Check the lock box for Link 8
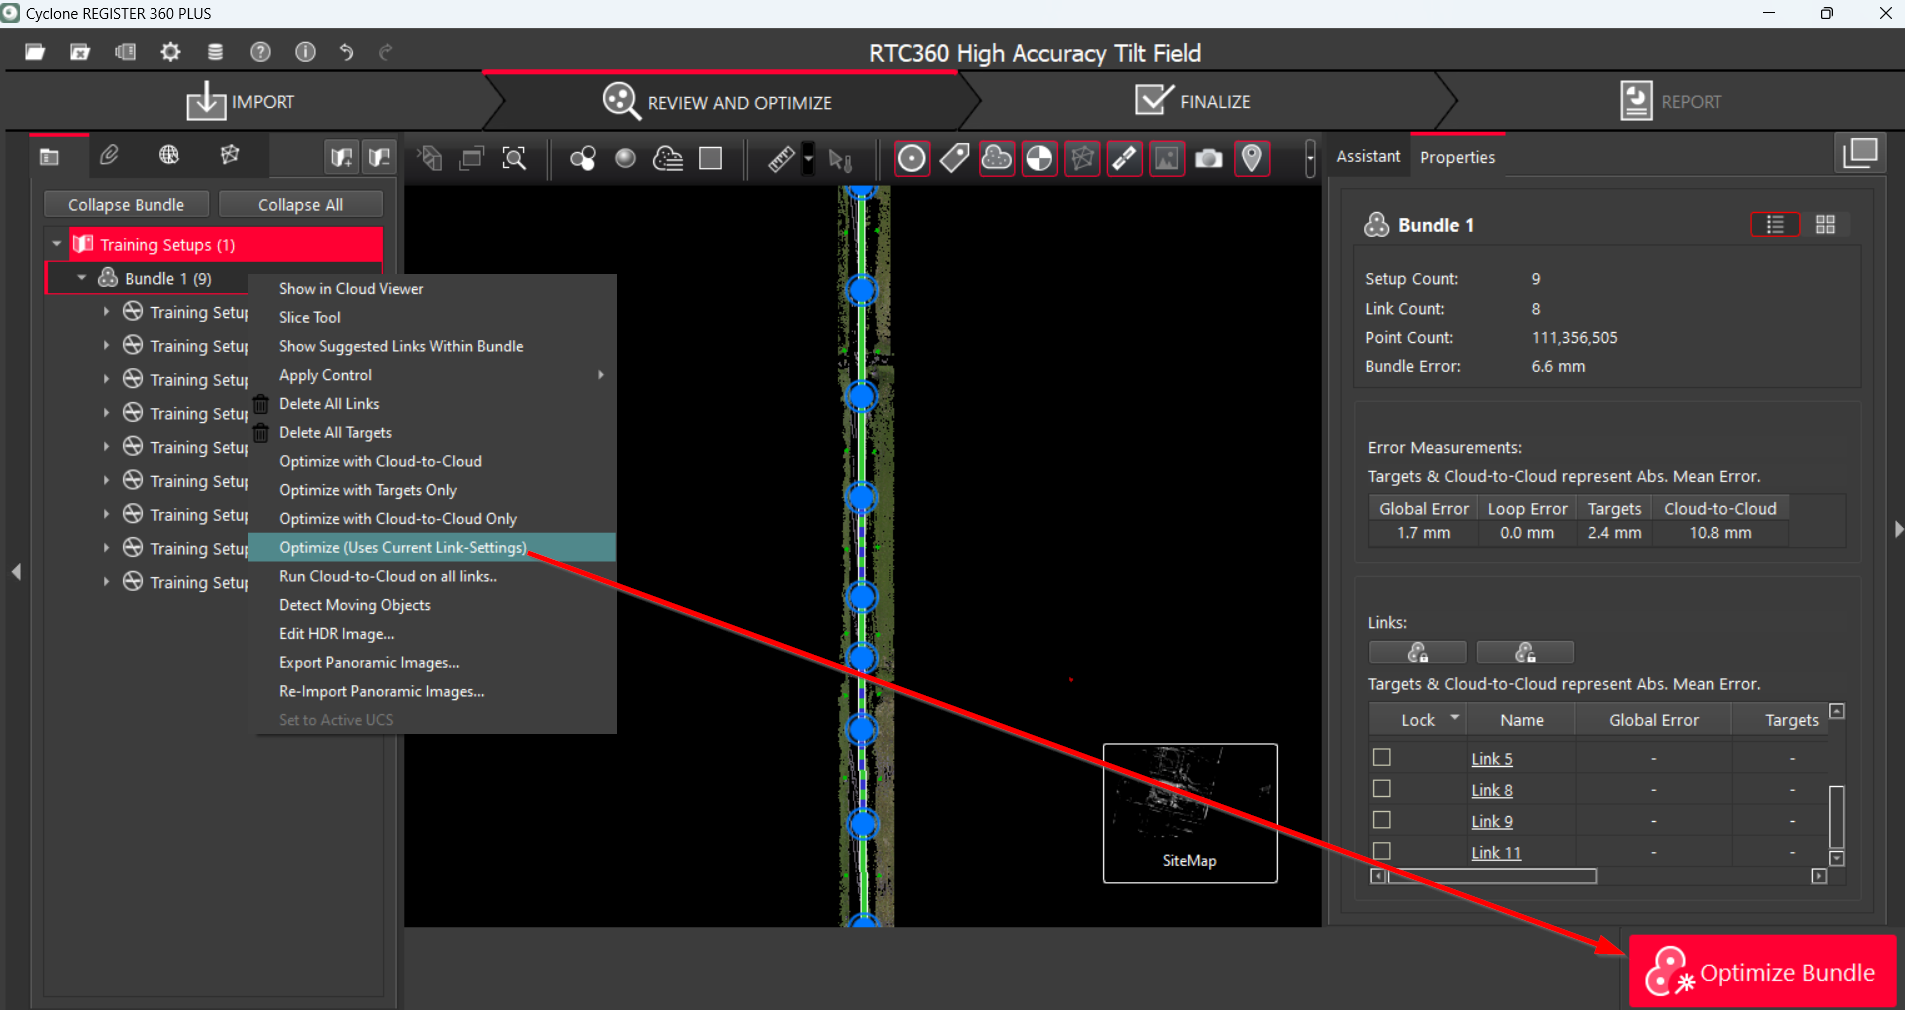This screenshot has width=1905, height=1010. (1382, 789)
